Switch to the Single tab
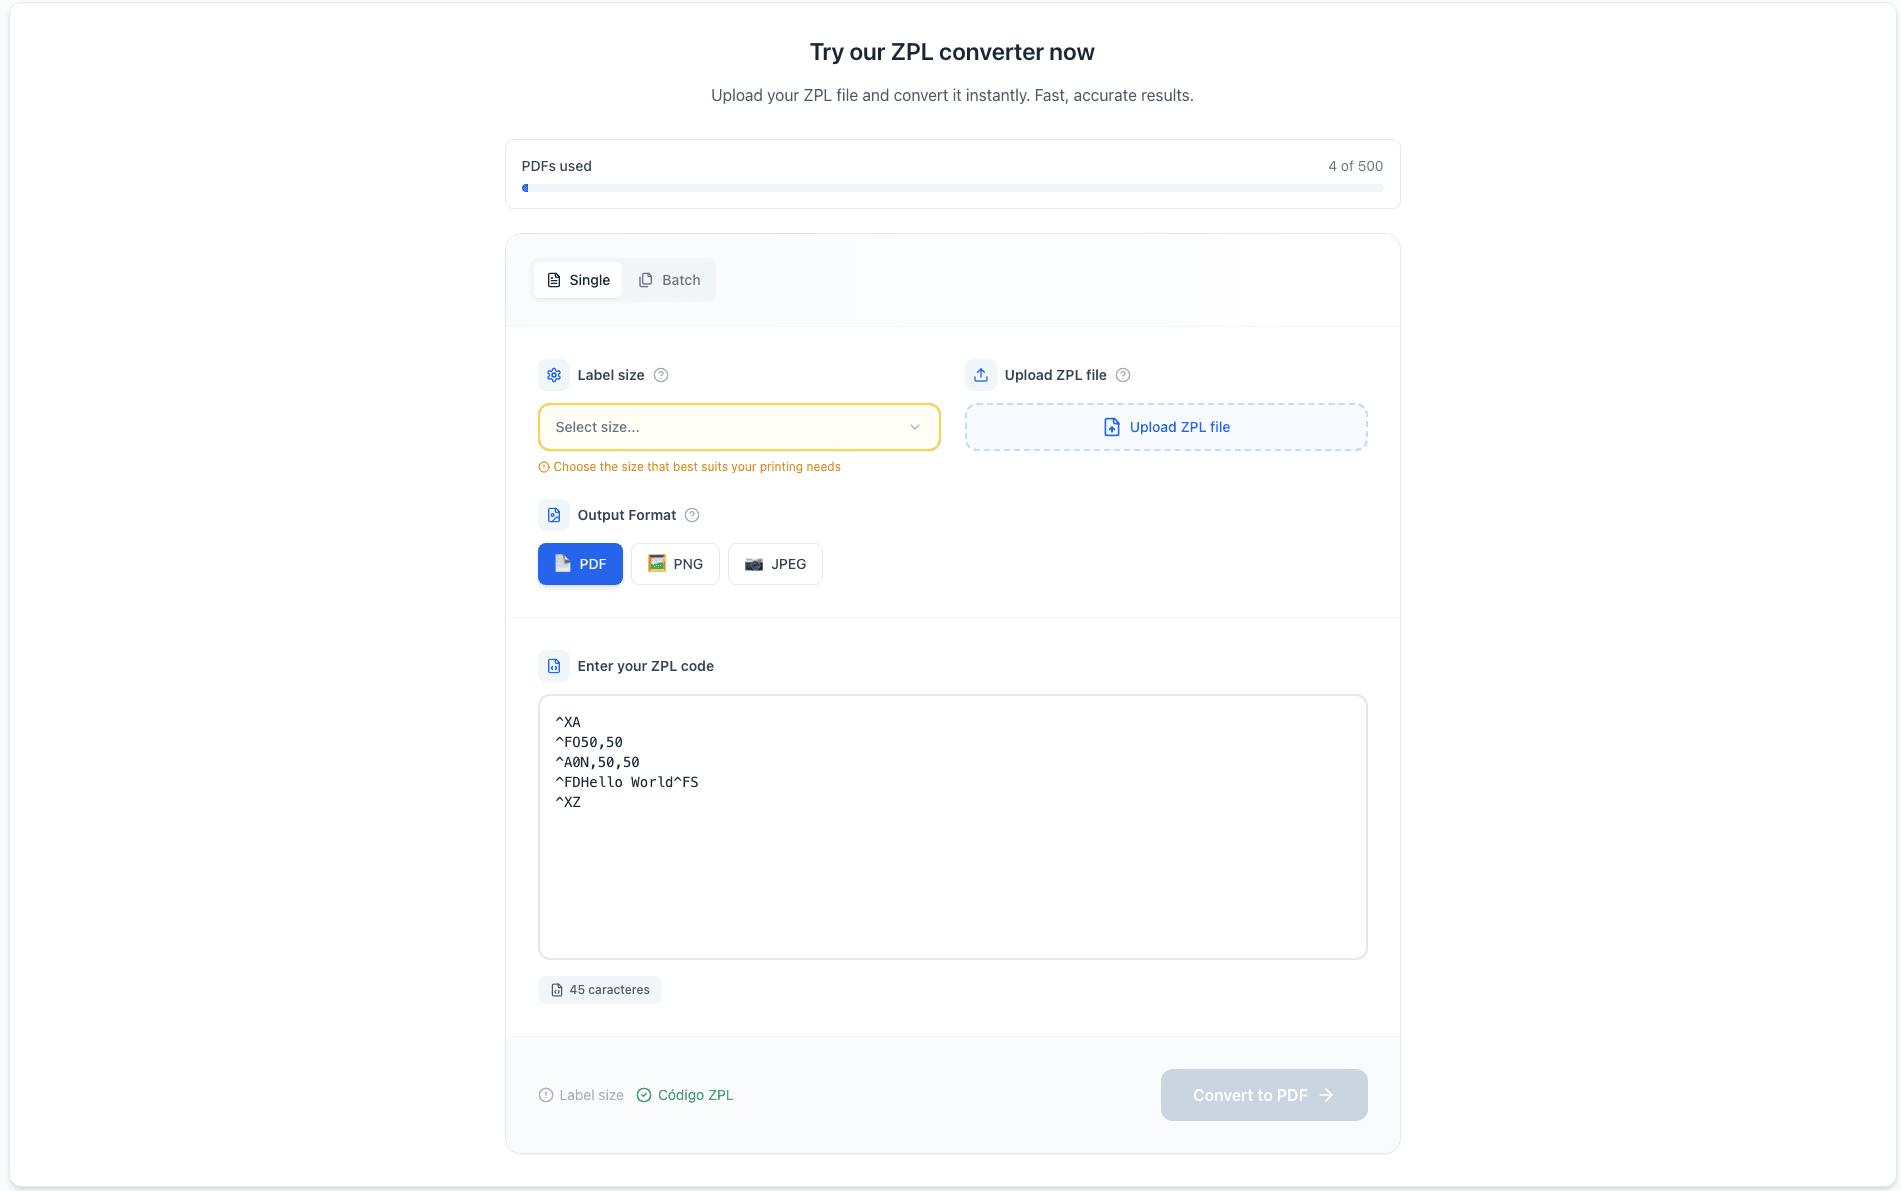The width and height of the screenshot is (1901, 1191). (x=578, y=280)
